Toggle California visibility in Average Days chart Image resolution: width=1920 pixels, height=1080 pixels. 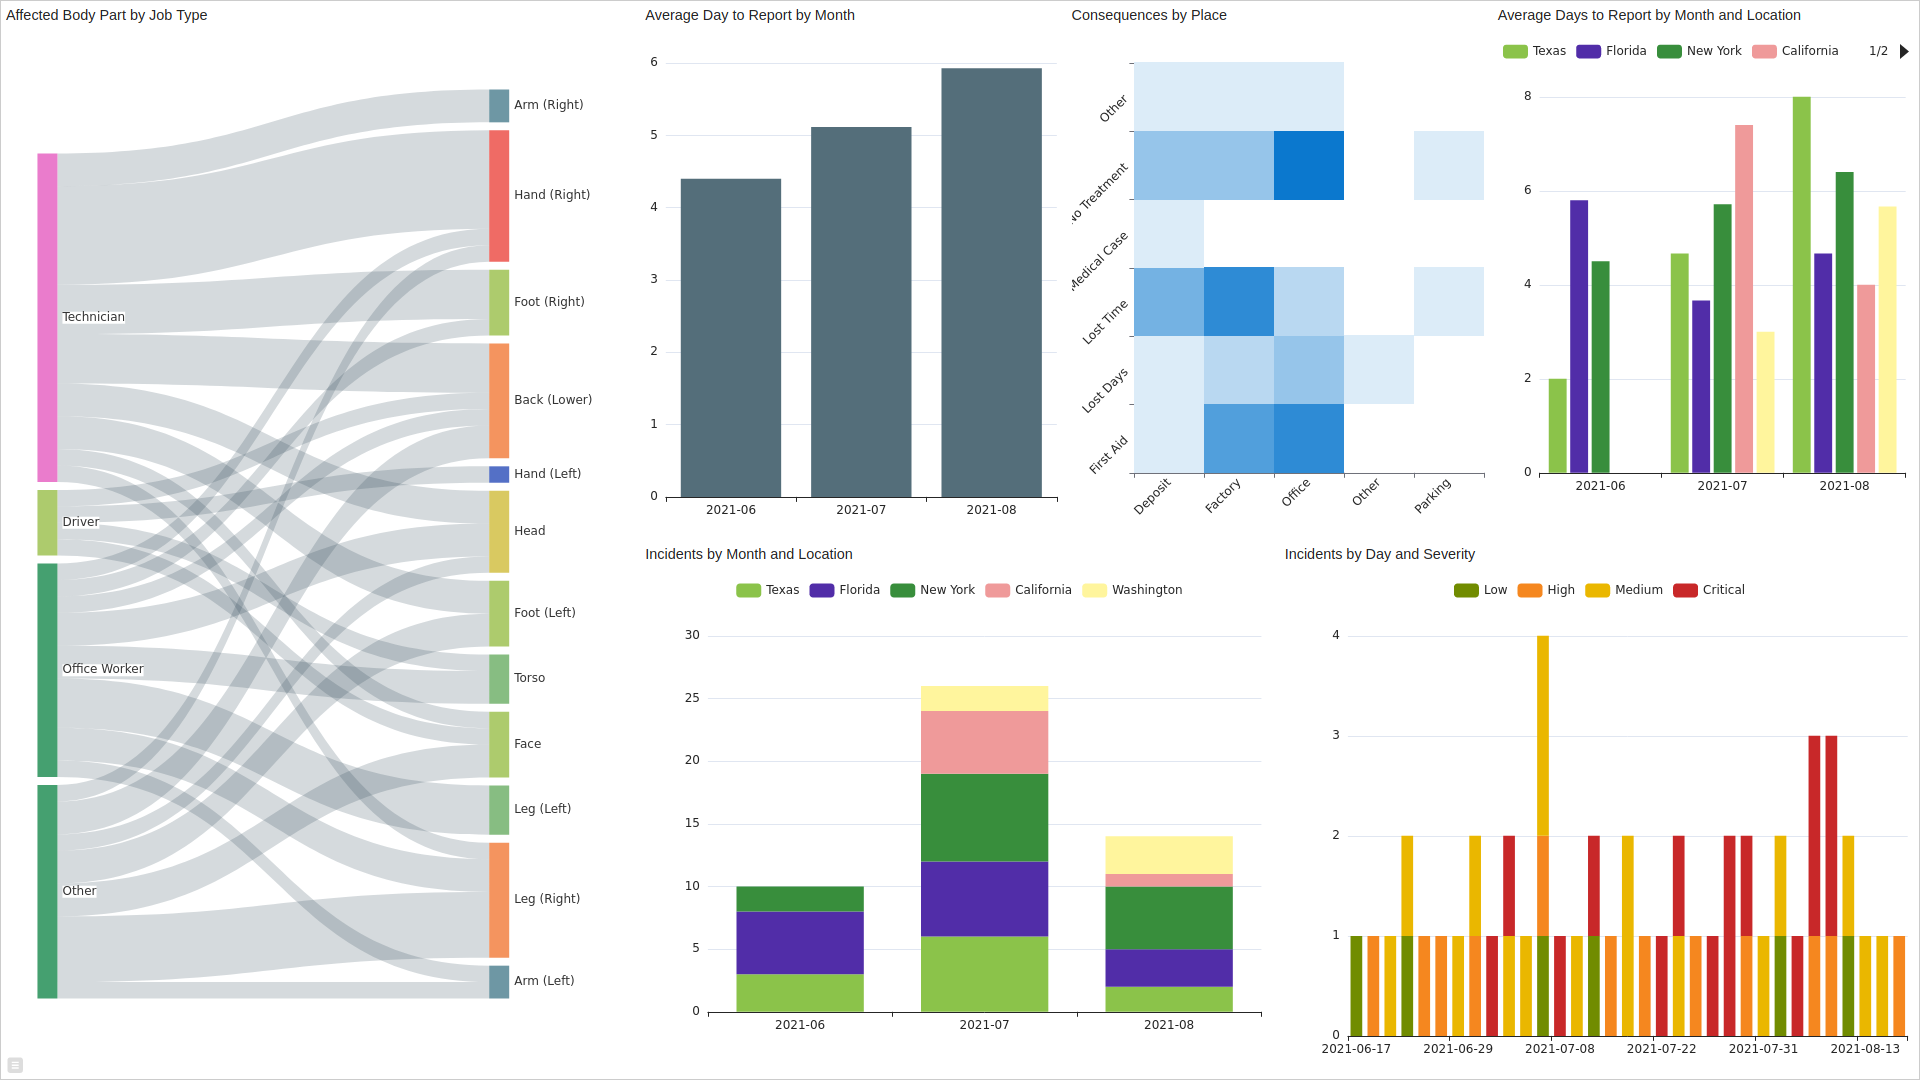tap(1808, 51)
